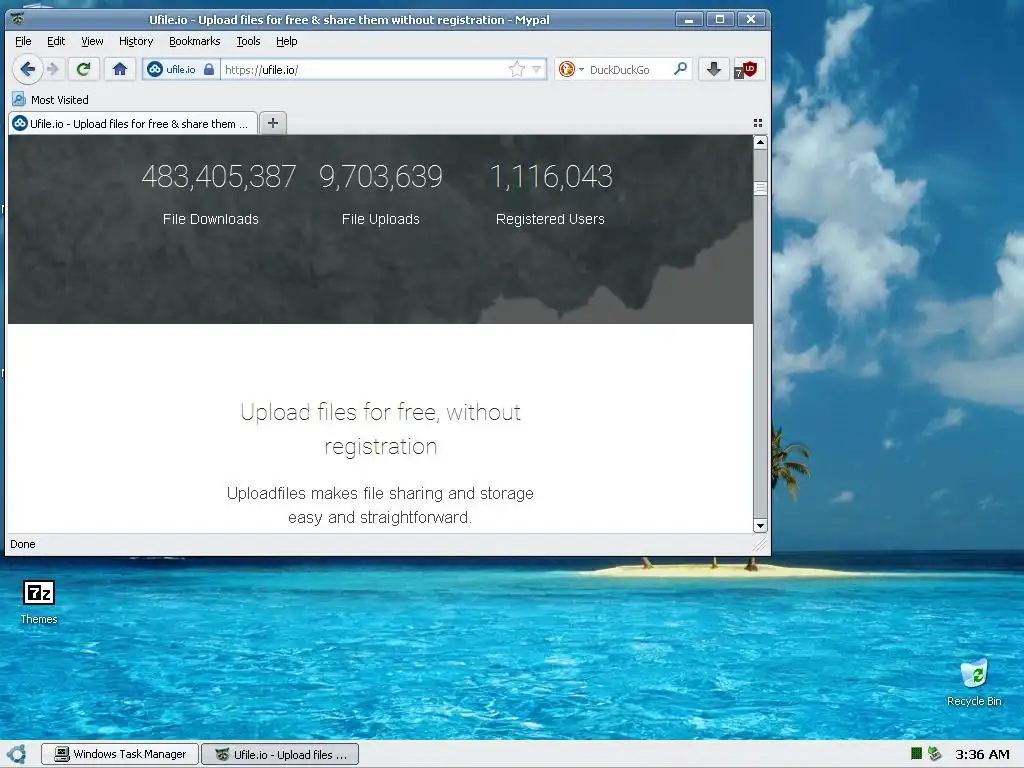This screenshot has width=1024, height=768.
Task: Click the address bar URL field
Action: [362, 69]
